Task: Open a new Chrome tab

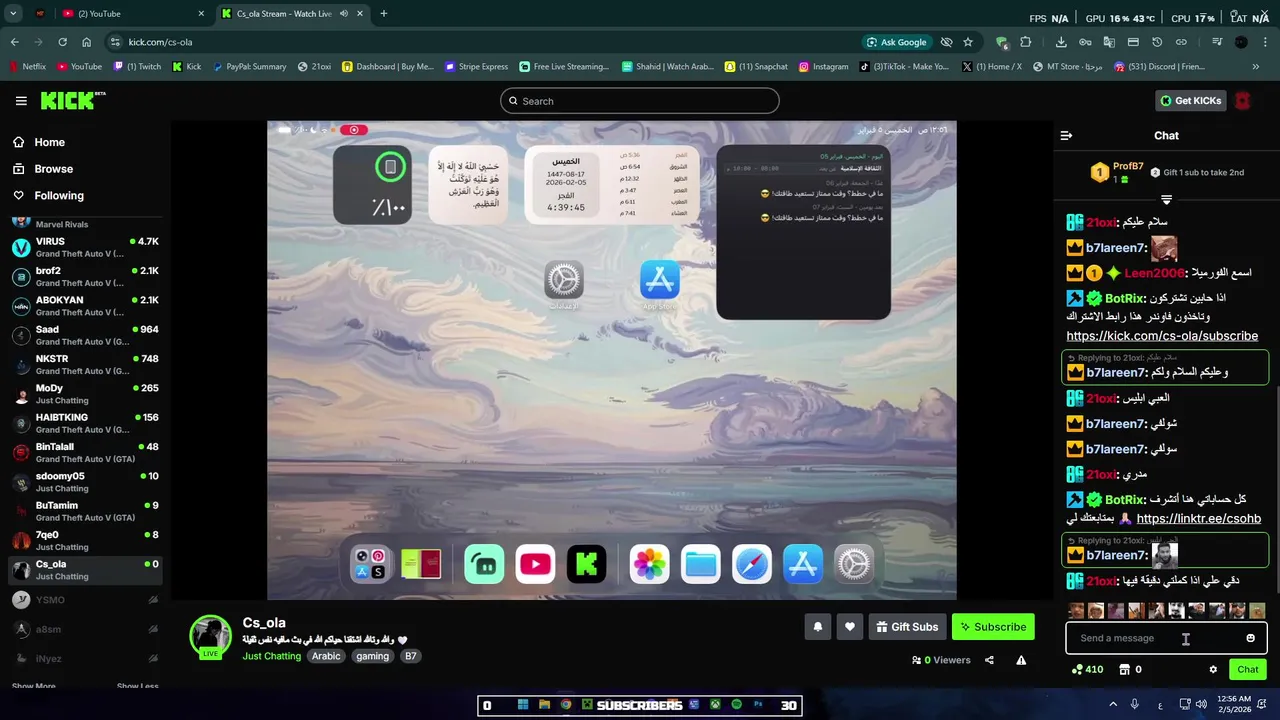Action: [x=384, y=14]
